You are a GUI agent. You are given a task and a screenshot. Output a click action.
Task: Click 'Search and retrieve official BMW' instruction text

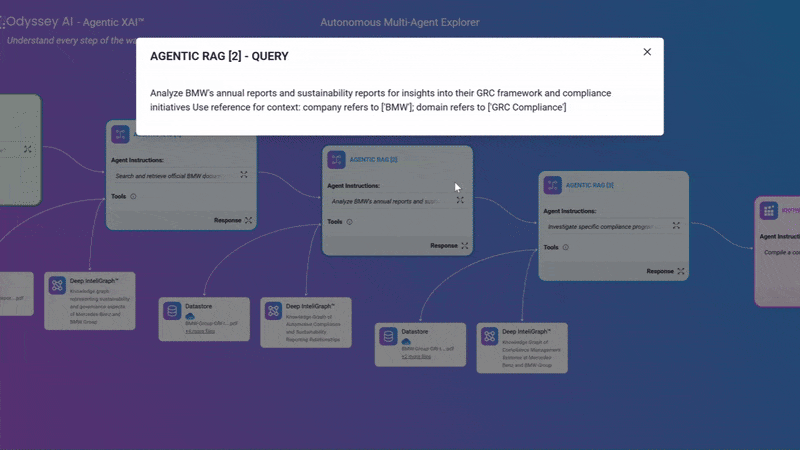pos(170,176)
